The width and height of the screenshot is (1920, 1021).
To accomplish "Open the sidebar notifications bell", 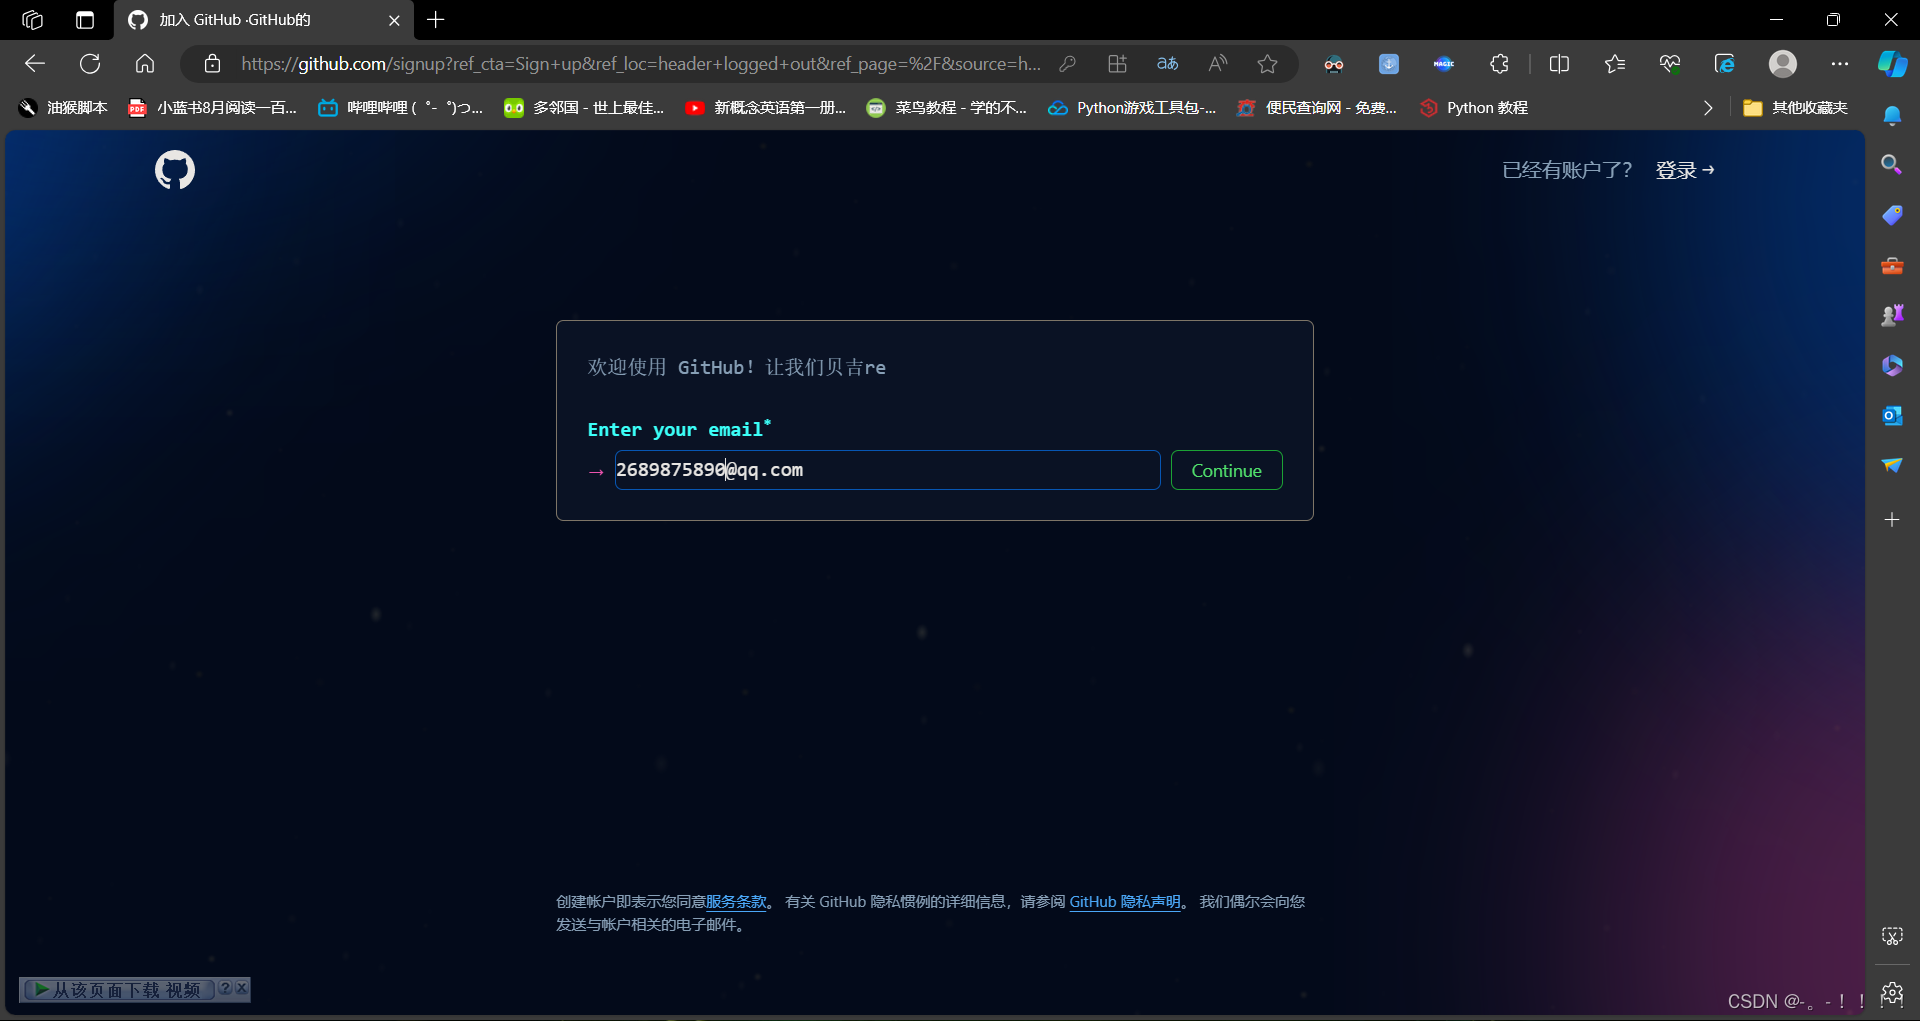I will pyautogui.click(x=1892, y=116).
